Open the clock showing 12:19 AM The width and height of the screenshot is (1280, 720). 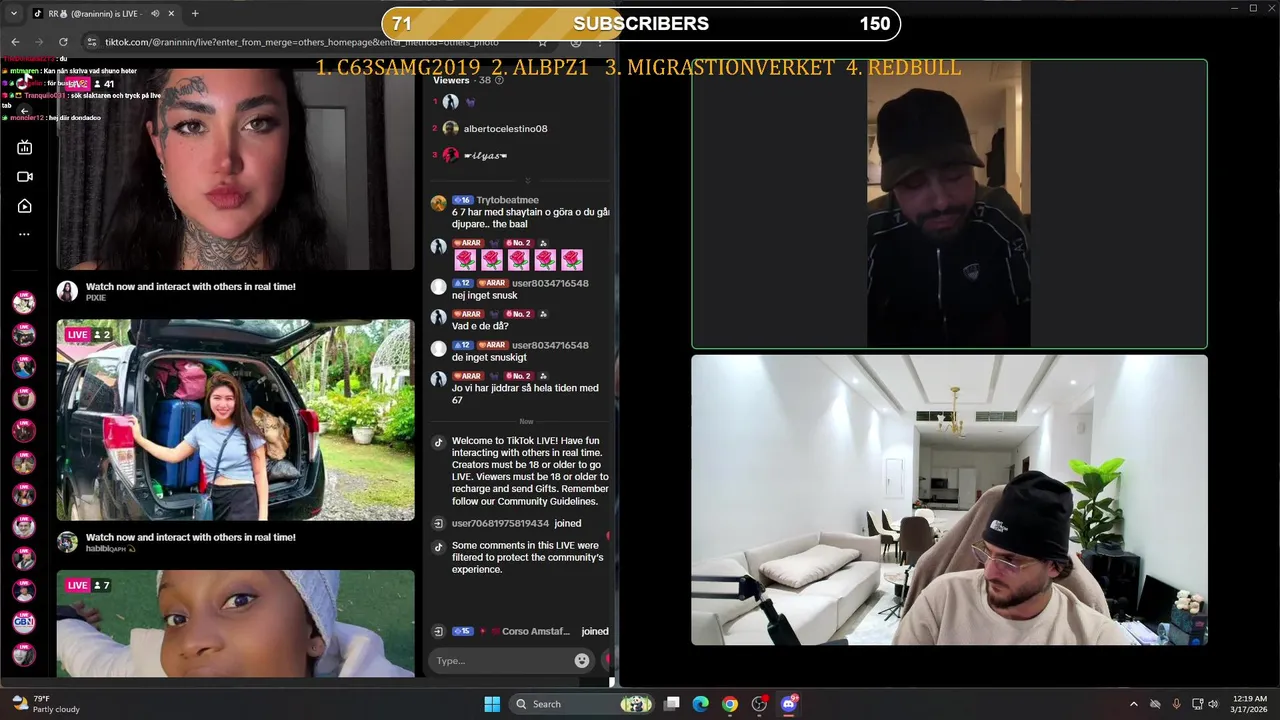coord(1250,704)
